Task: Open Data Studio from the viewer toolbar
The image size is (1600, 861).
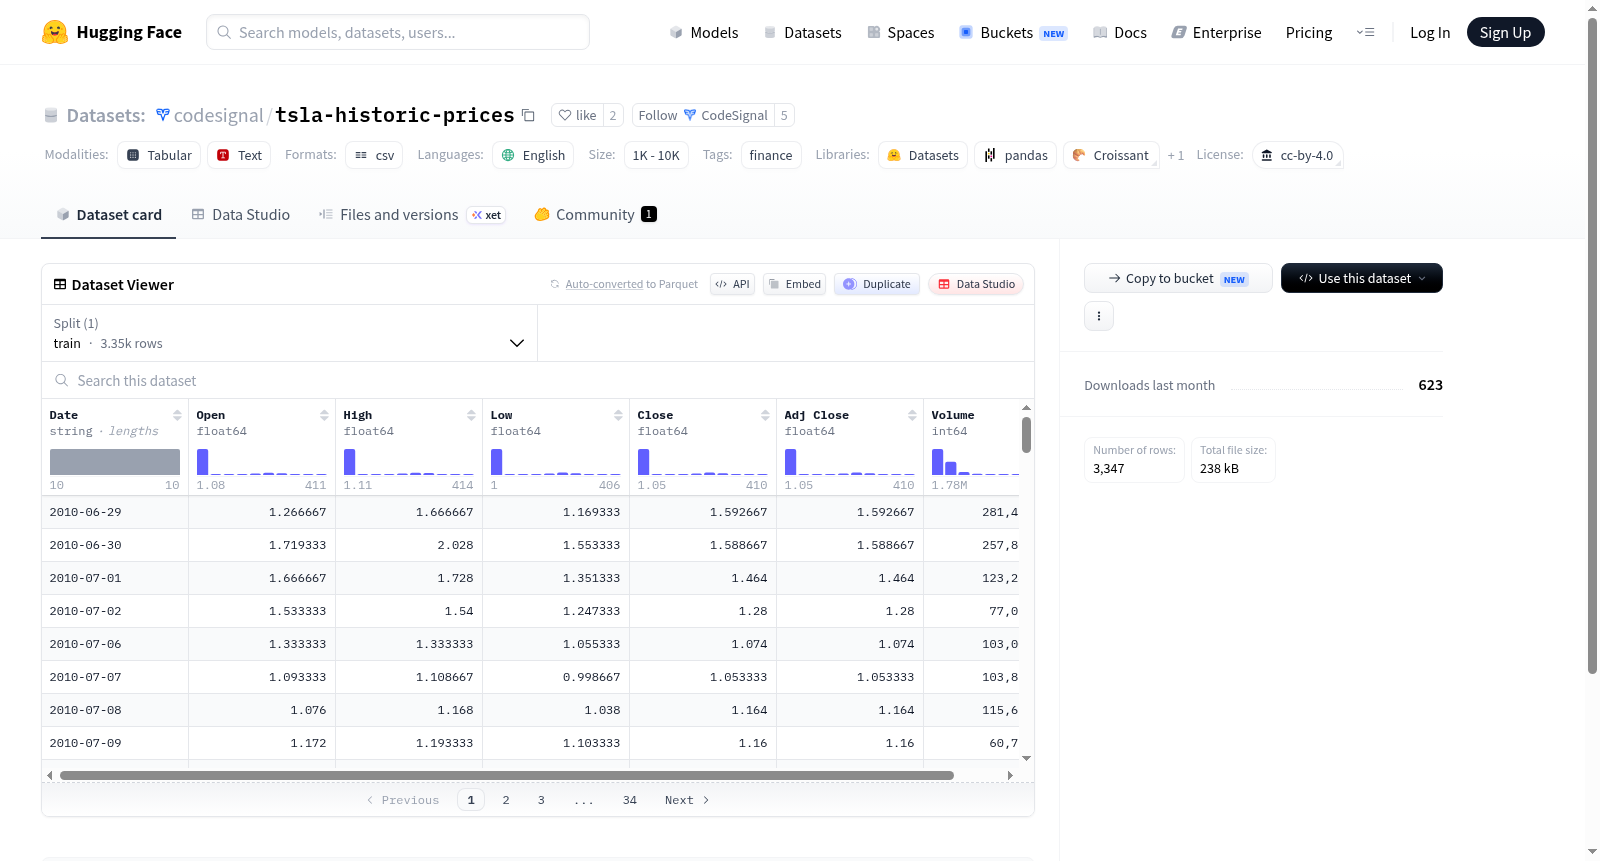Action: point(976,284)
